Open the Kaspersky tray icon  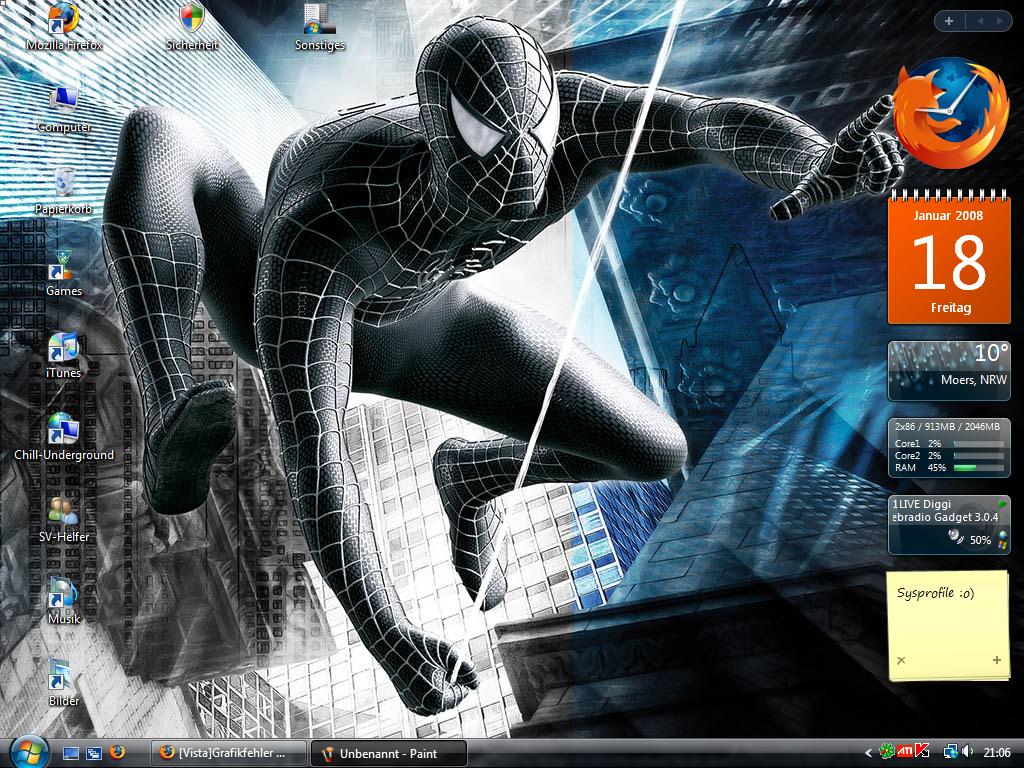tap(922, 752)
